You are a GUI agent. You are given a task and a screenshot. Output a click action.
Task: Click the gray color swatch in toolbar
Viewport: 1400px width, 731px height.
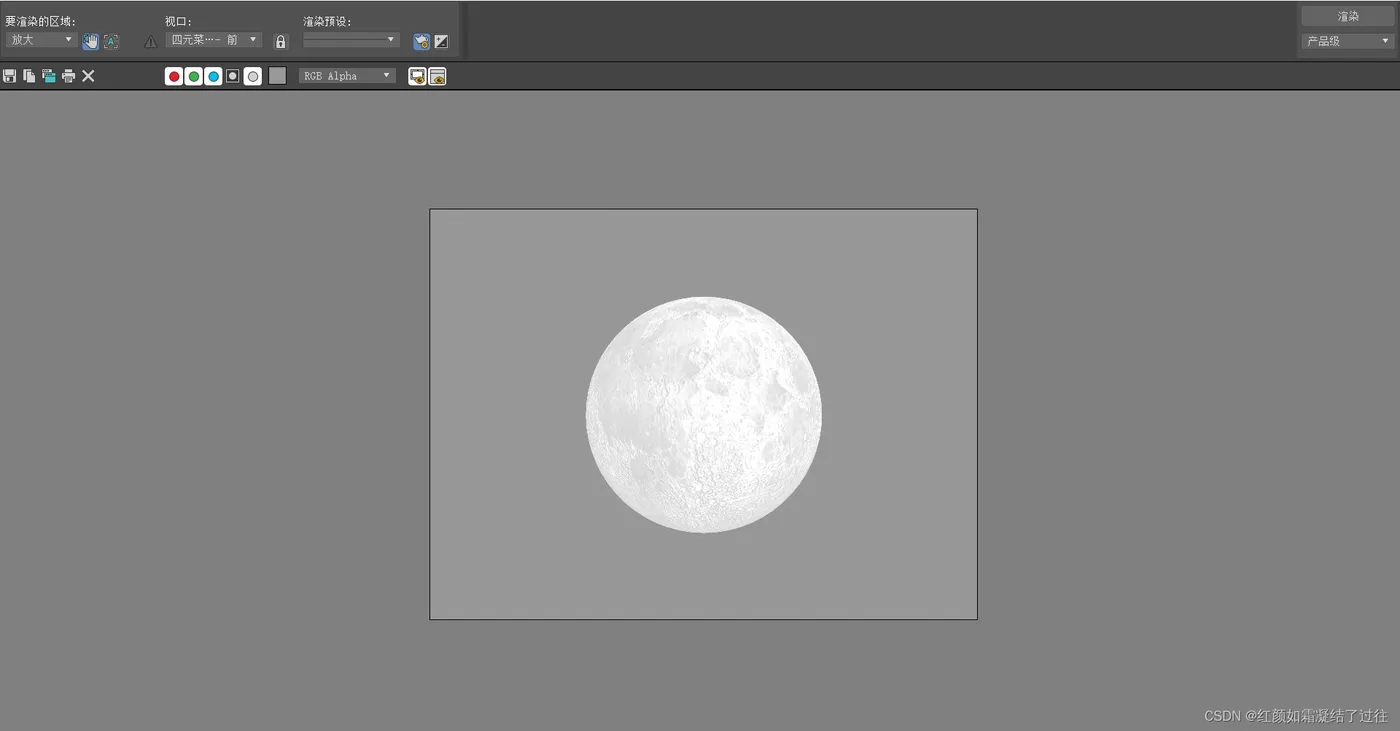click(x=277, y=76)
